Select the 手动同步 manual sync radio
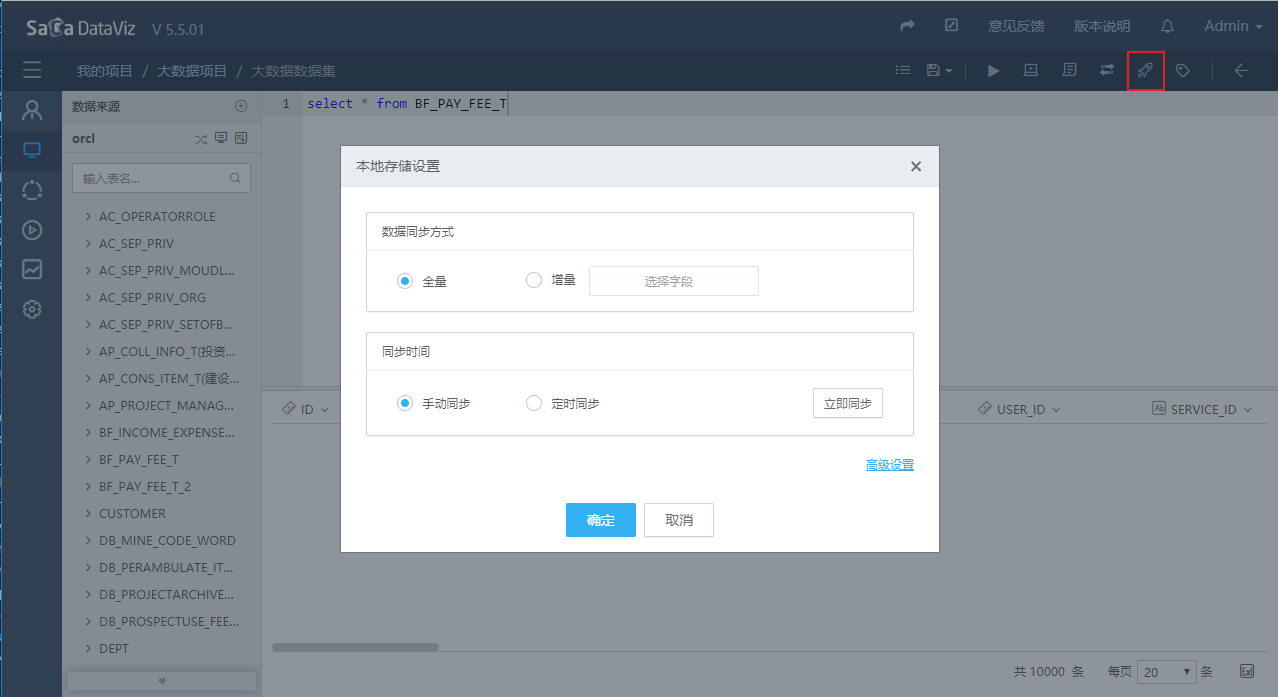 [405, 403]
